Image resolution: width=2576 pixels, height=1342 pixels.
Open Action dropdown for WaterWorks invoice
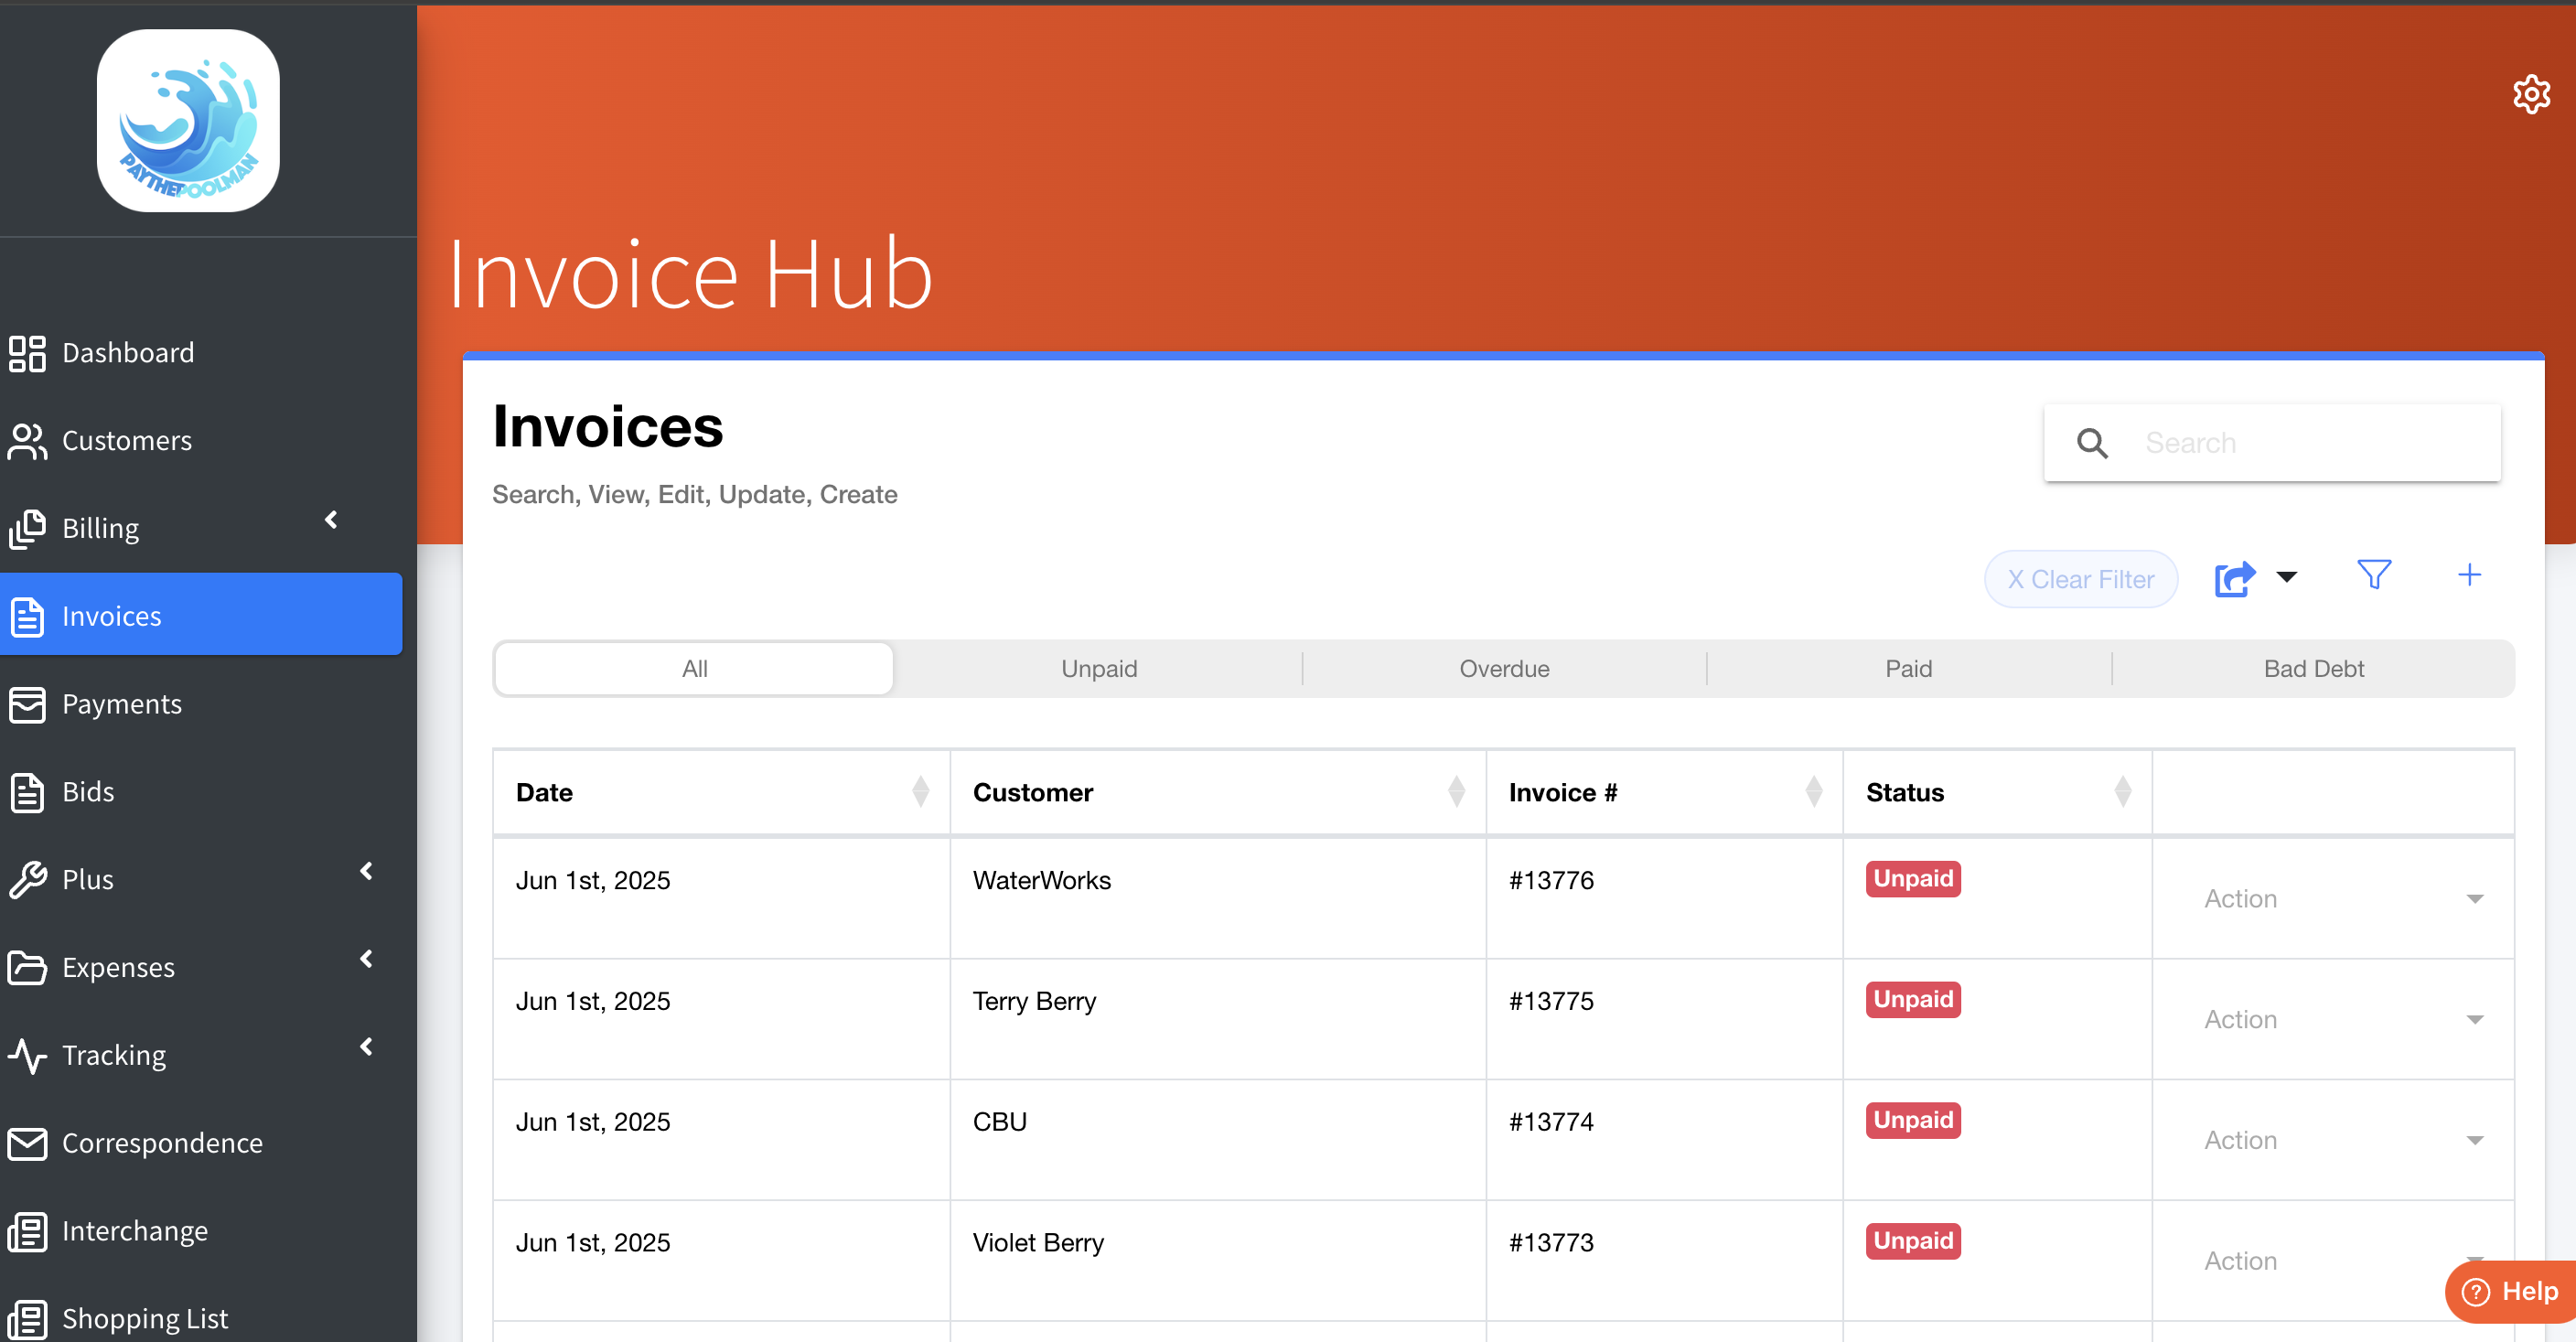point(2340,899)
